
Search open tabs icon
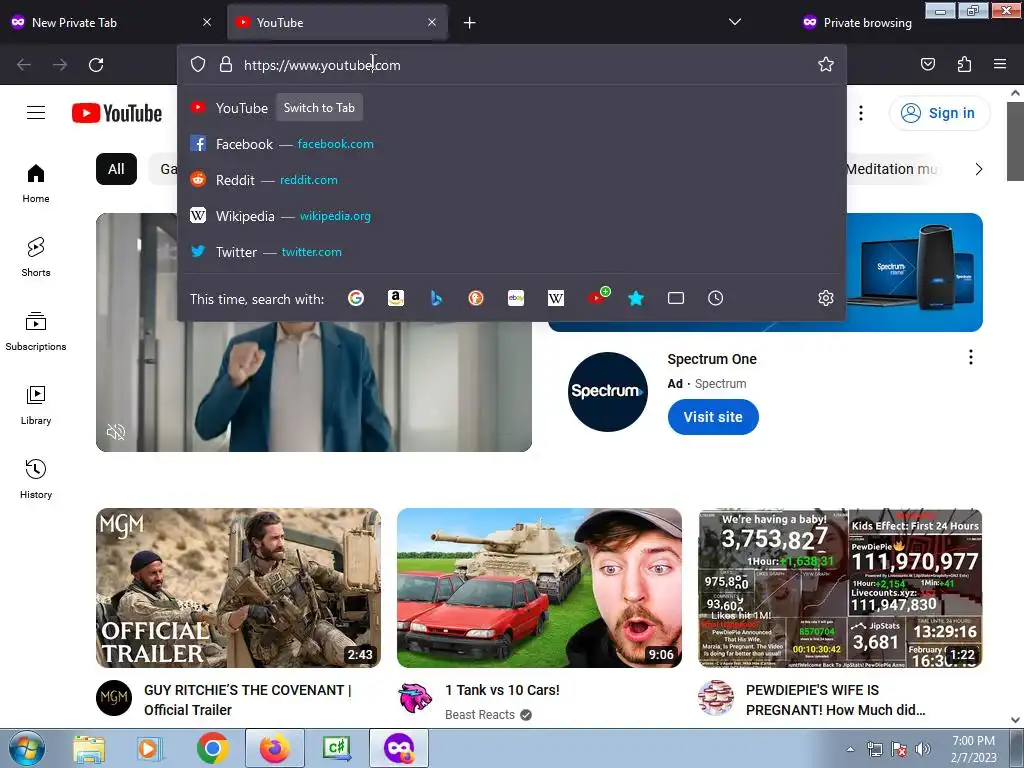click(x=676, y=298)
